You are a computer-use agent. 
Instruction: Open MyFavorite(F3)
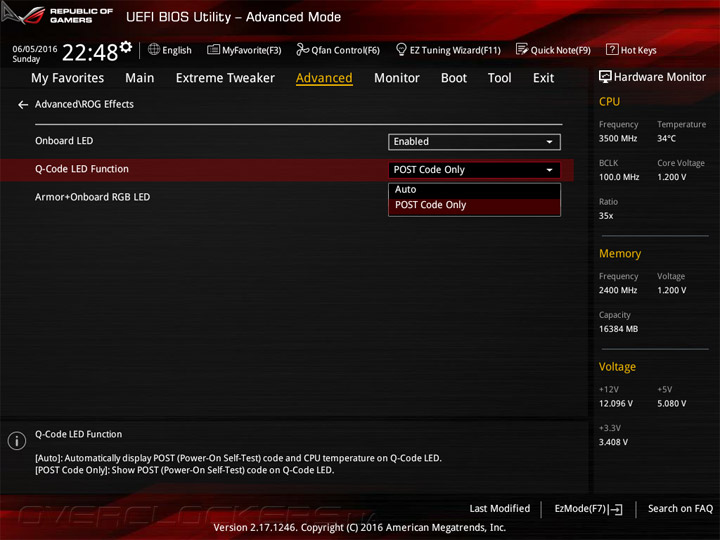[x=244, y=50]
